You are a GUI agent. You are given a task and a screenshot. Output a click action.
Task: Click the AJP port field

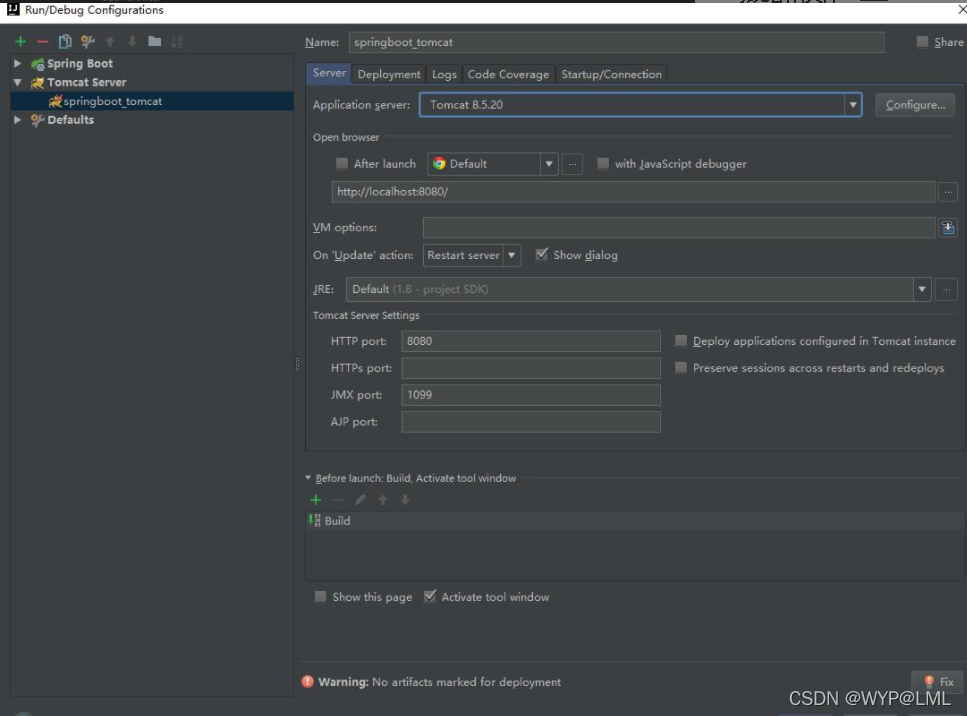coord(531,422)
